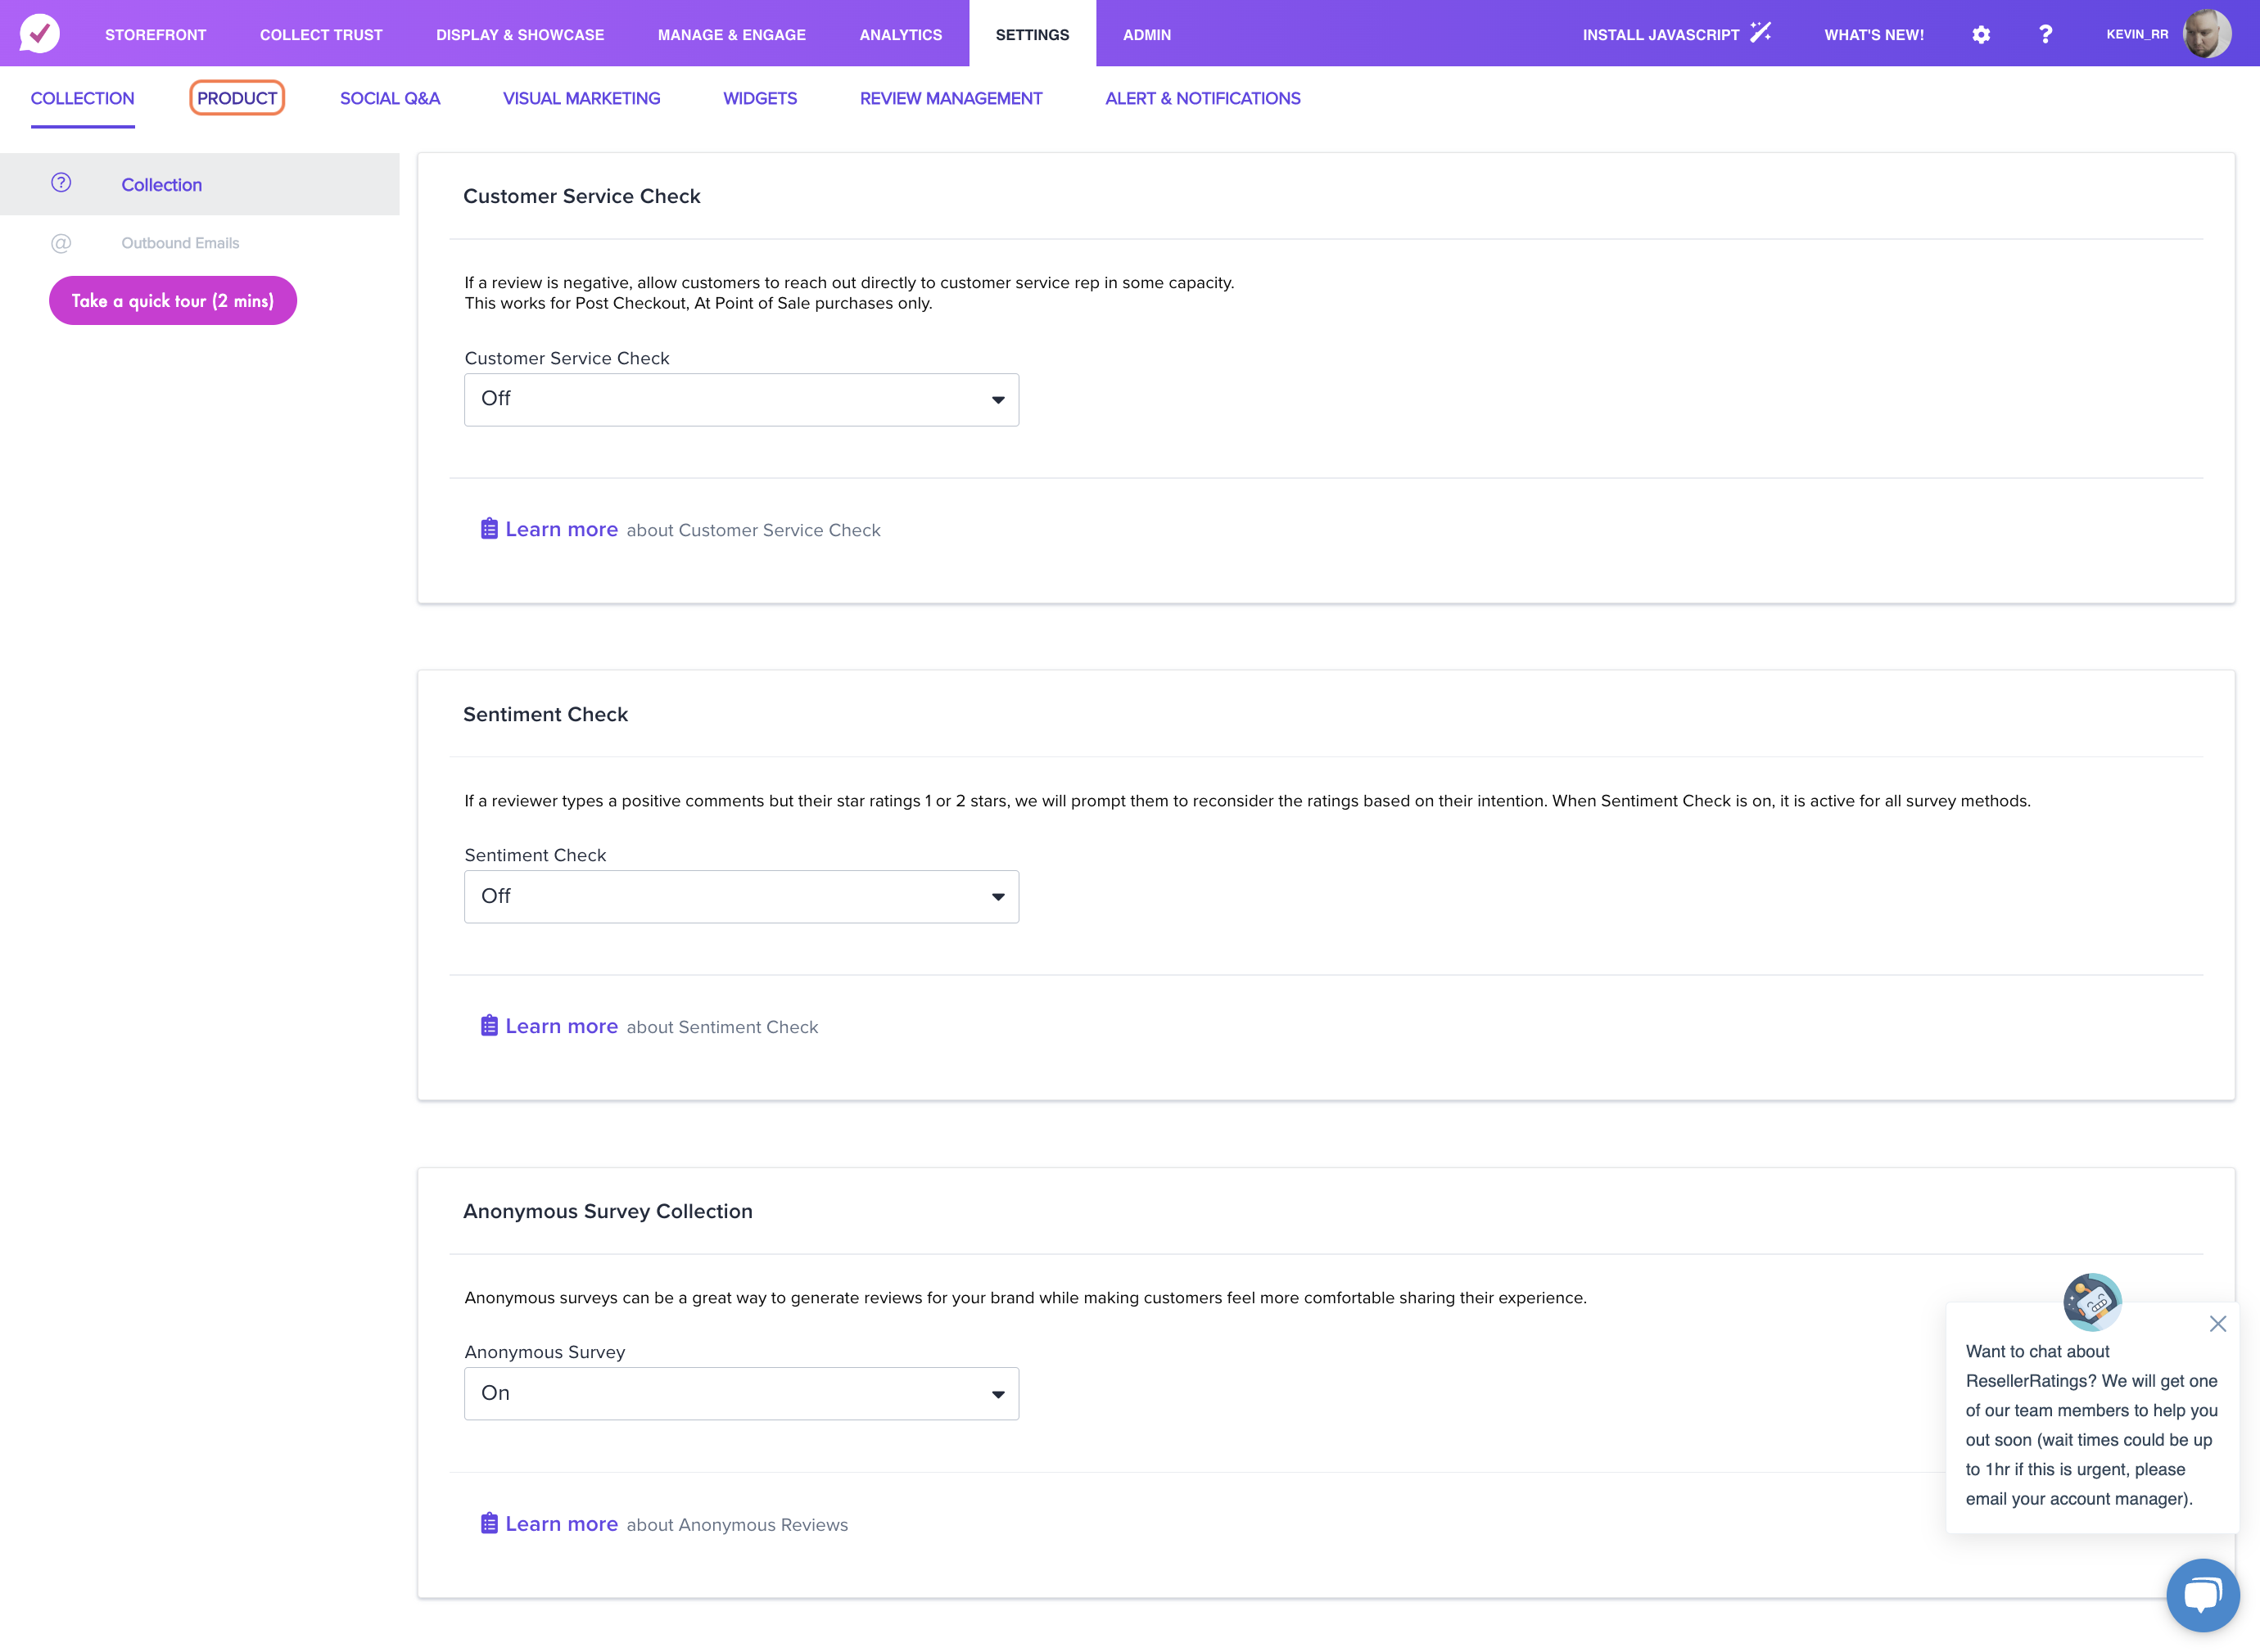Image resolution: width=2260 pixels, height=1652 pixels.
Task: Open the Collect Trust menu
Action: tap(321, 34)
